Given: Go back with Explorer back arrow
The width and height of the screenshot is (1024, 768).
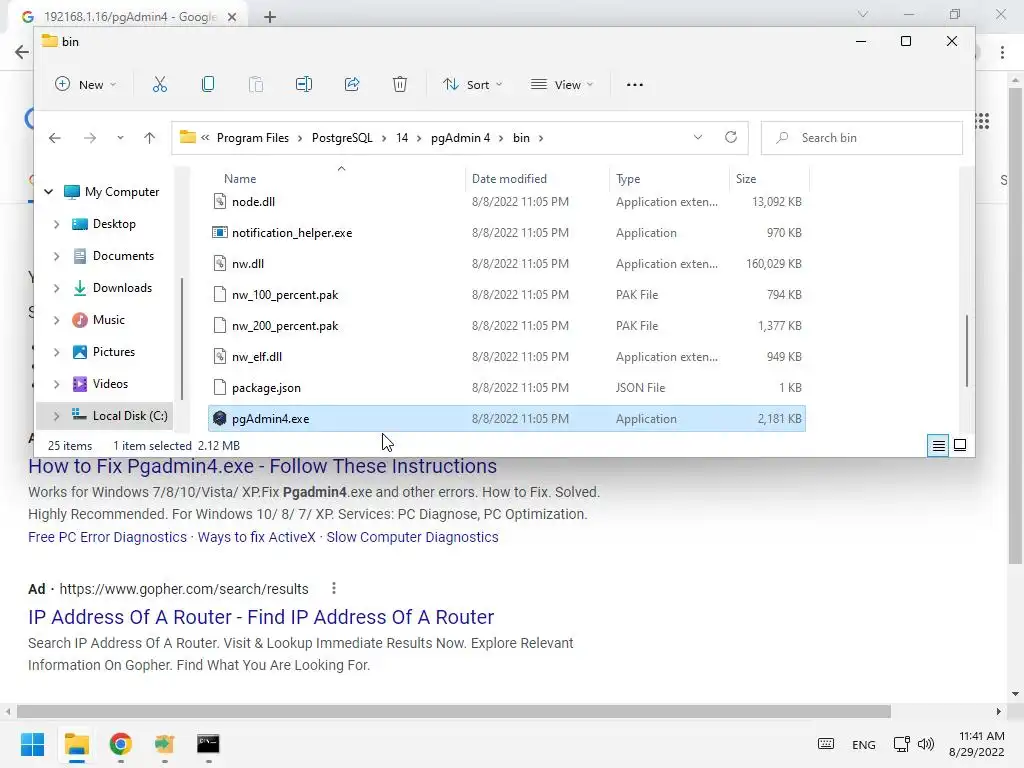Looking at the screenshot, I should [55, 138].
